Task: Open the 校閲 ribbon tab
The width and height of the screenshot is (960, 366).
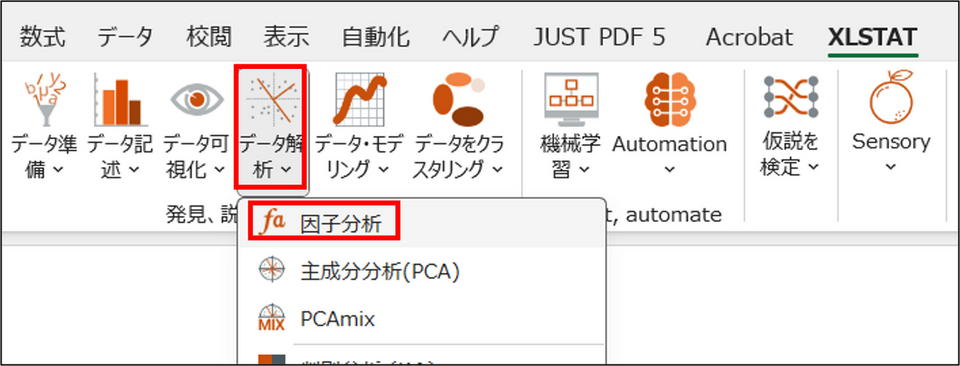Action: pyautogui.click(x=209, y=37)
